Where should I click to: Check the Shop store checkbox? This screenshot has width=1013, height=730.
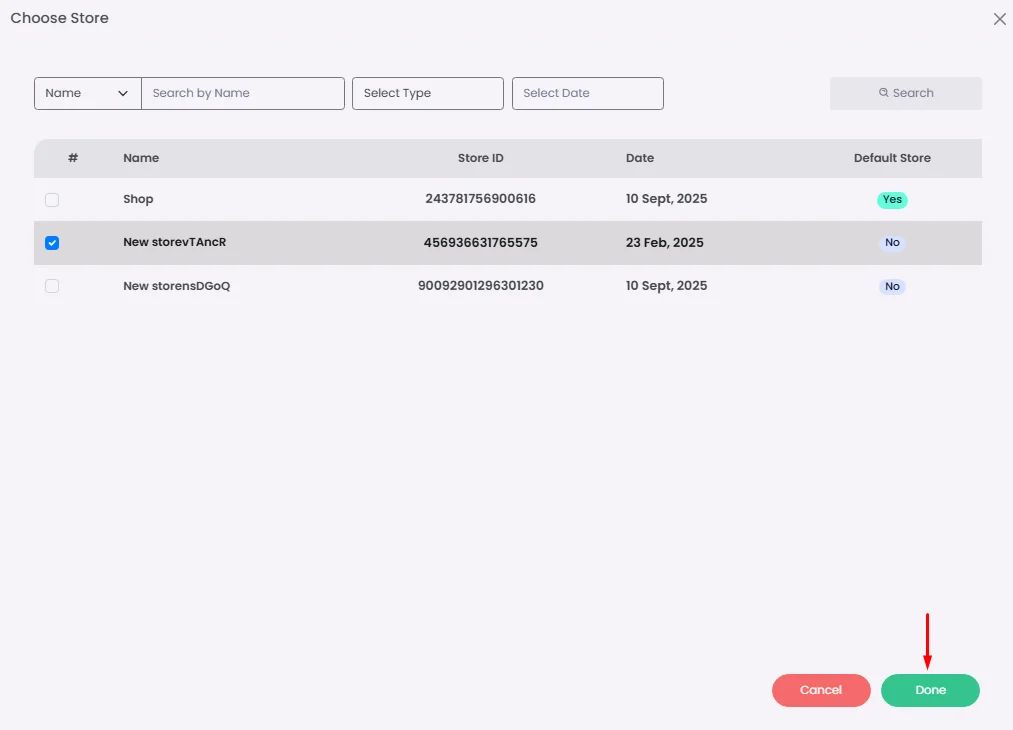coord(52,200)
